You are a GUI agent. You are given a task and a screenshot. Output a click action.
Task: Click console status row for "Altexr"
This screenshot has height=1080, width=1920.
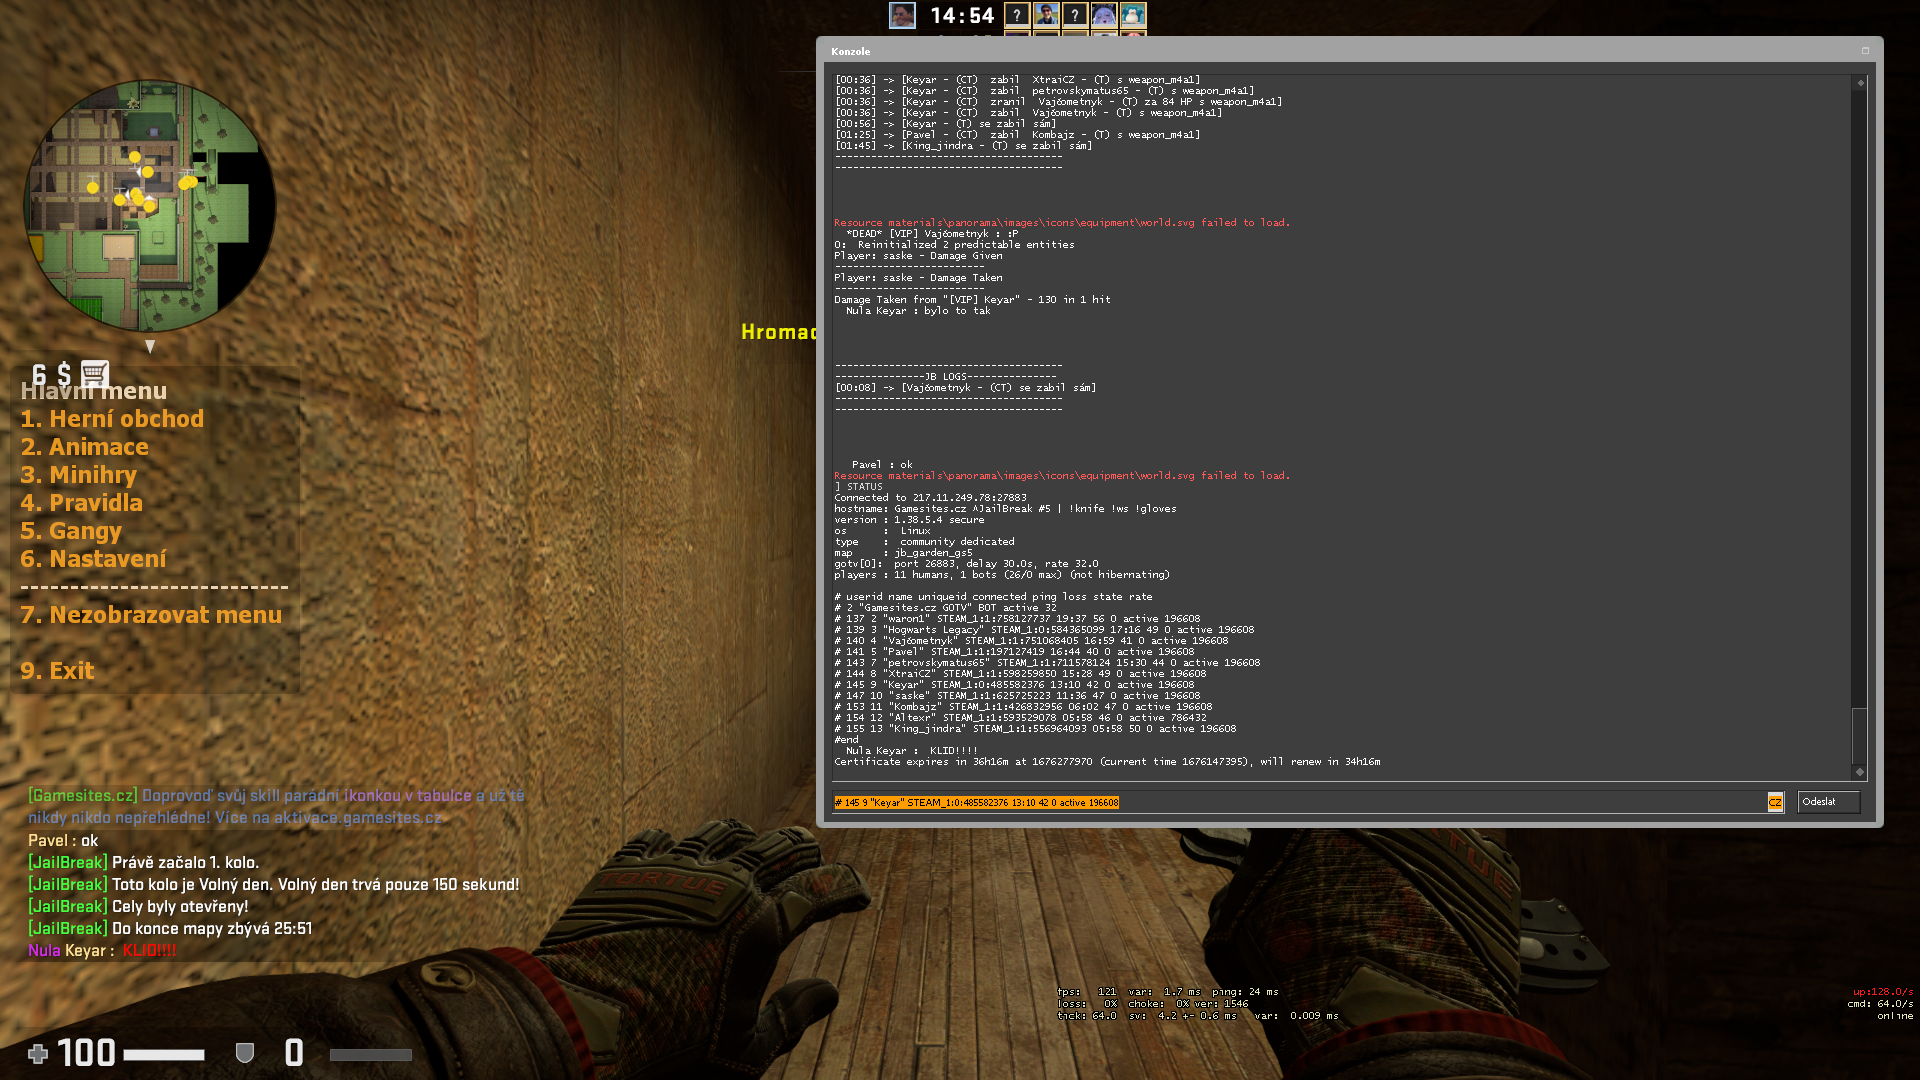click(1020, 718)
